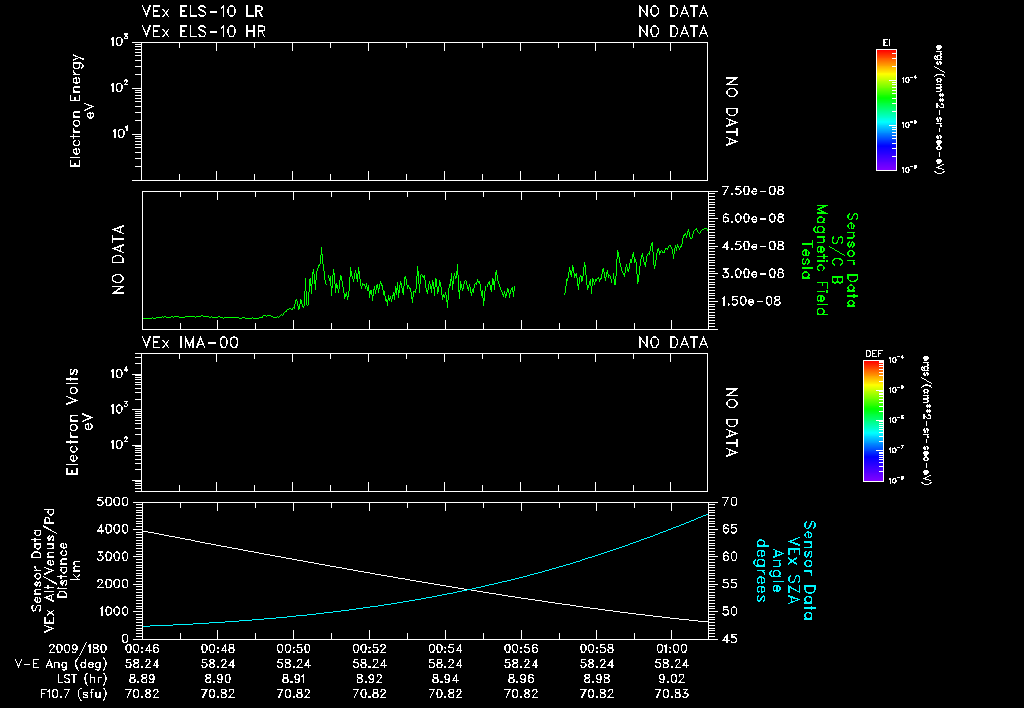Click the '3.00e-08' magnetic field tick
The height and width of the screenshot is (708, 1024).
(x=753, y=273)
